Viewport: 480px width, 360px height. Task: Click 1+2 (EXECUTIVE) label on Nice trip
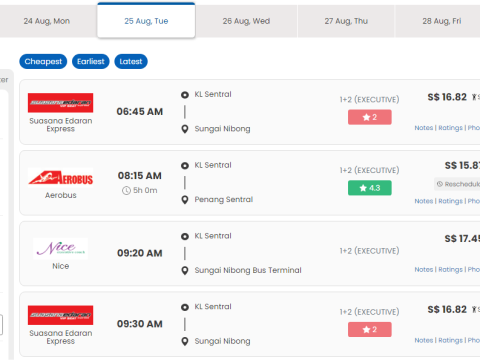click(369, 251)
